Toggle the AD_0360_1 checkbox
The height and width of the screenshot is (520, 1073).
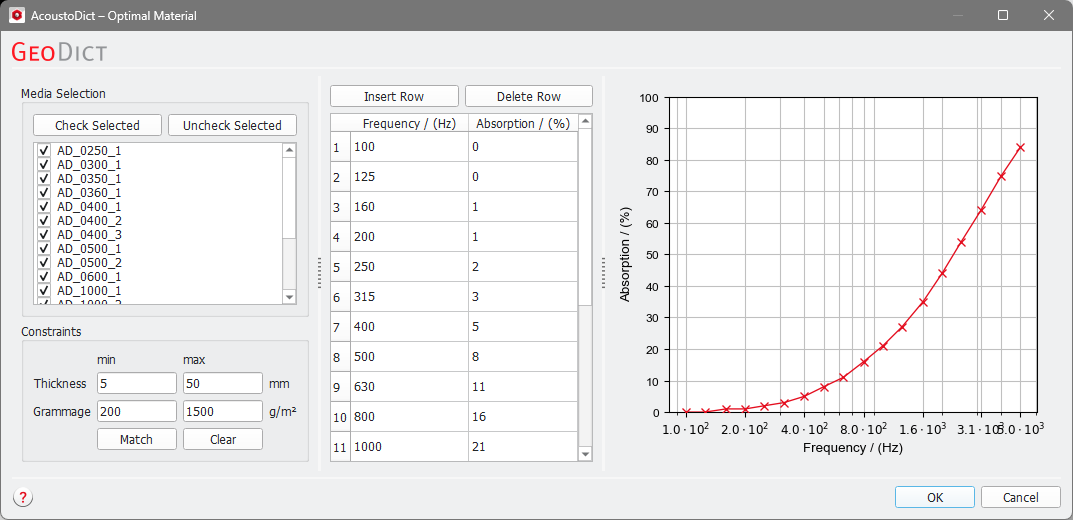[44, 192]
